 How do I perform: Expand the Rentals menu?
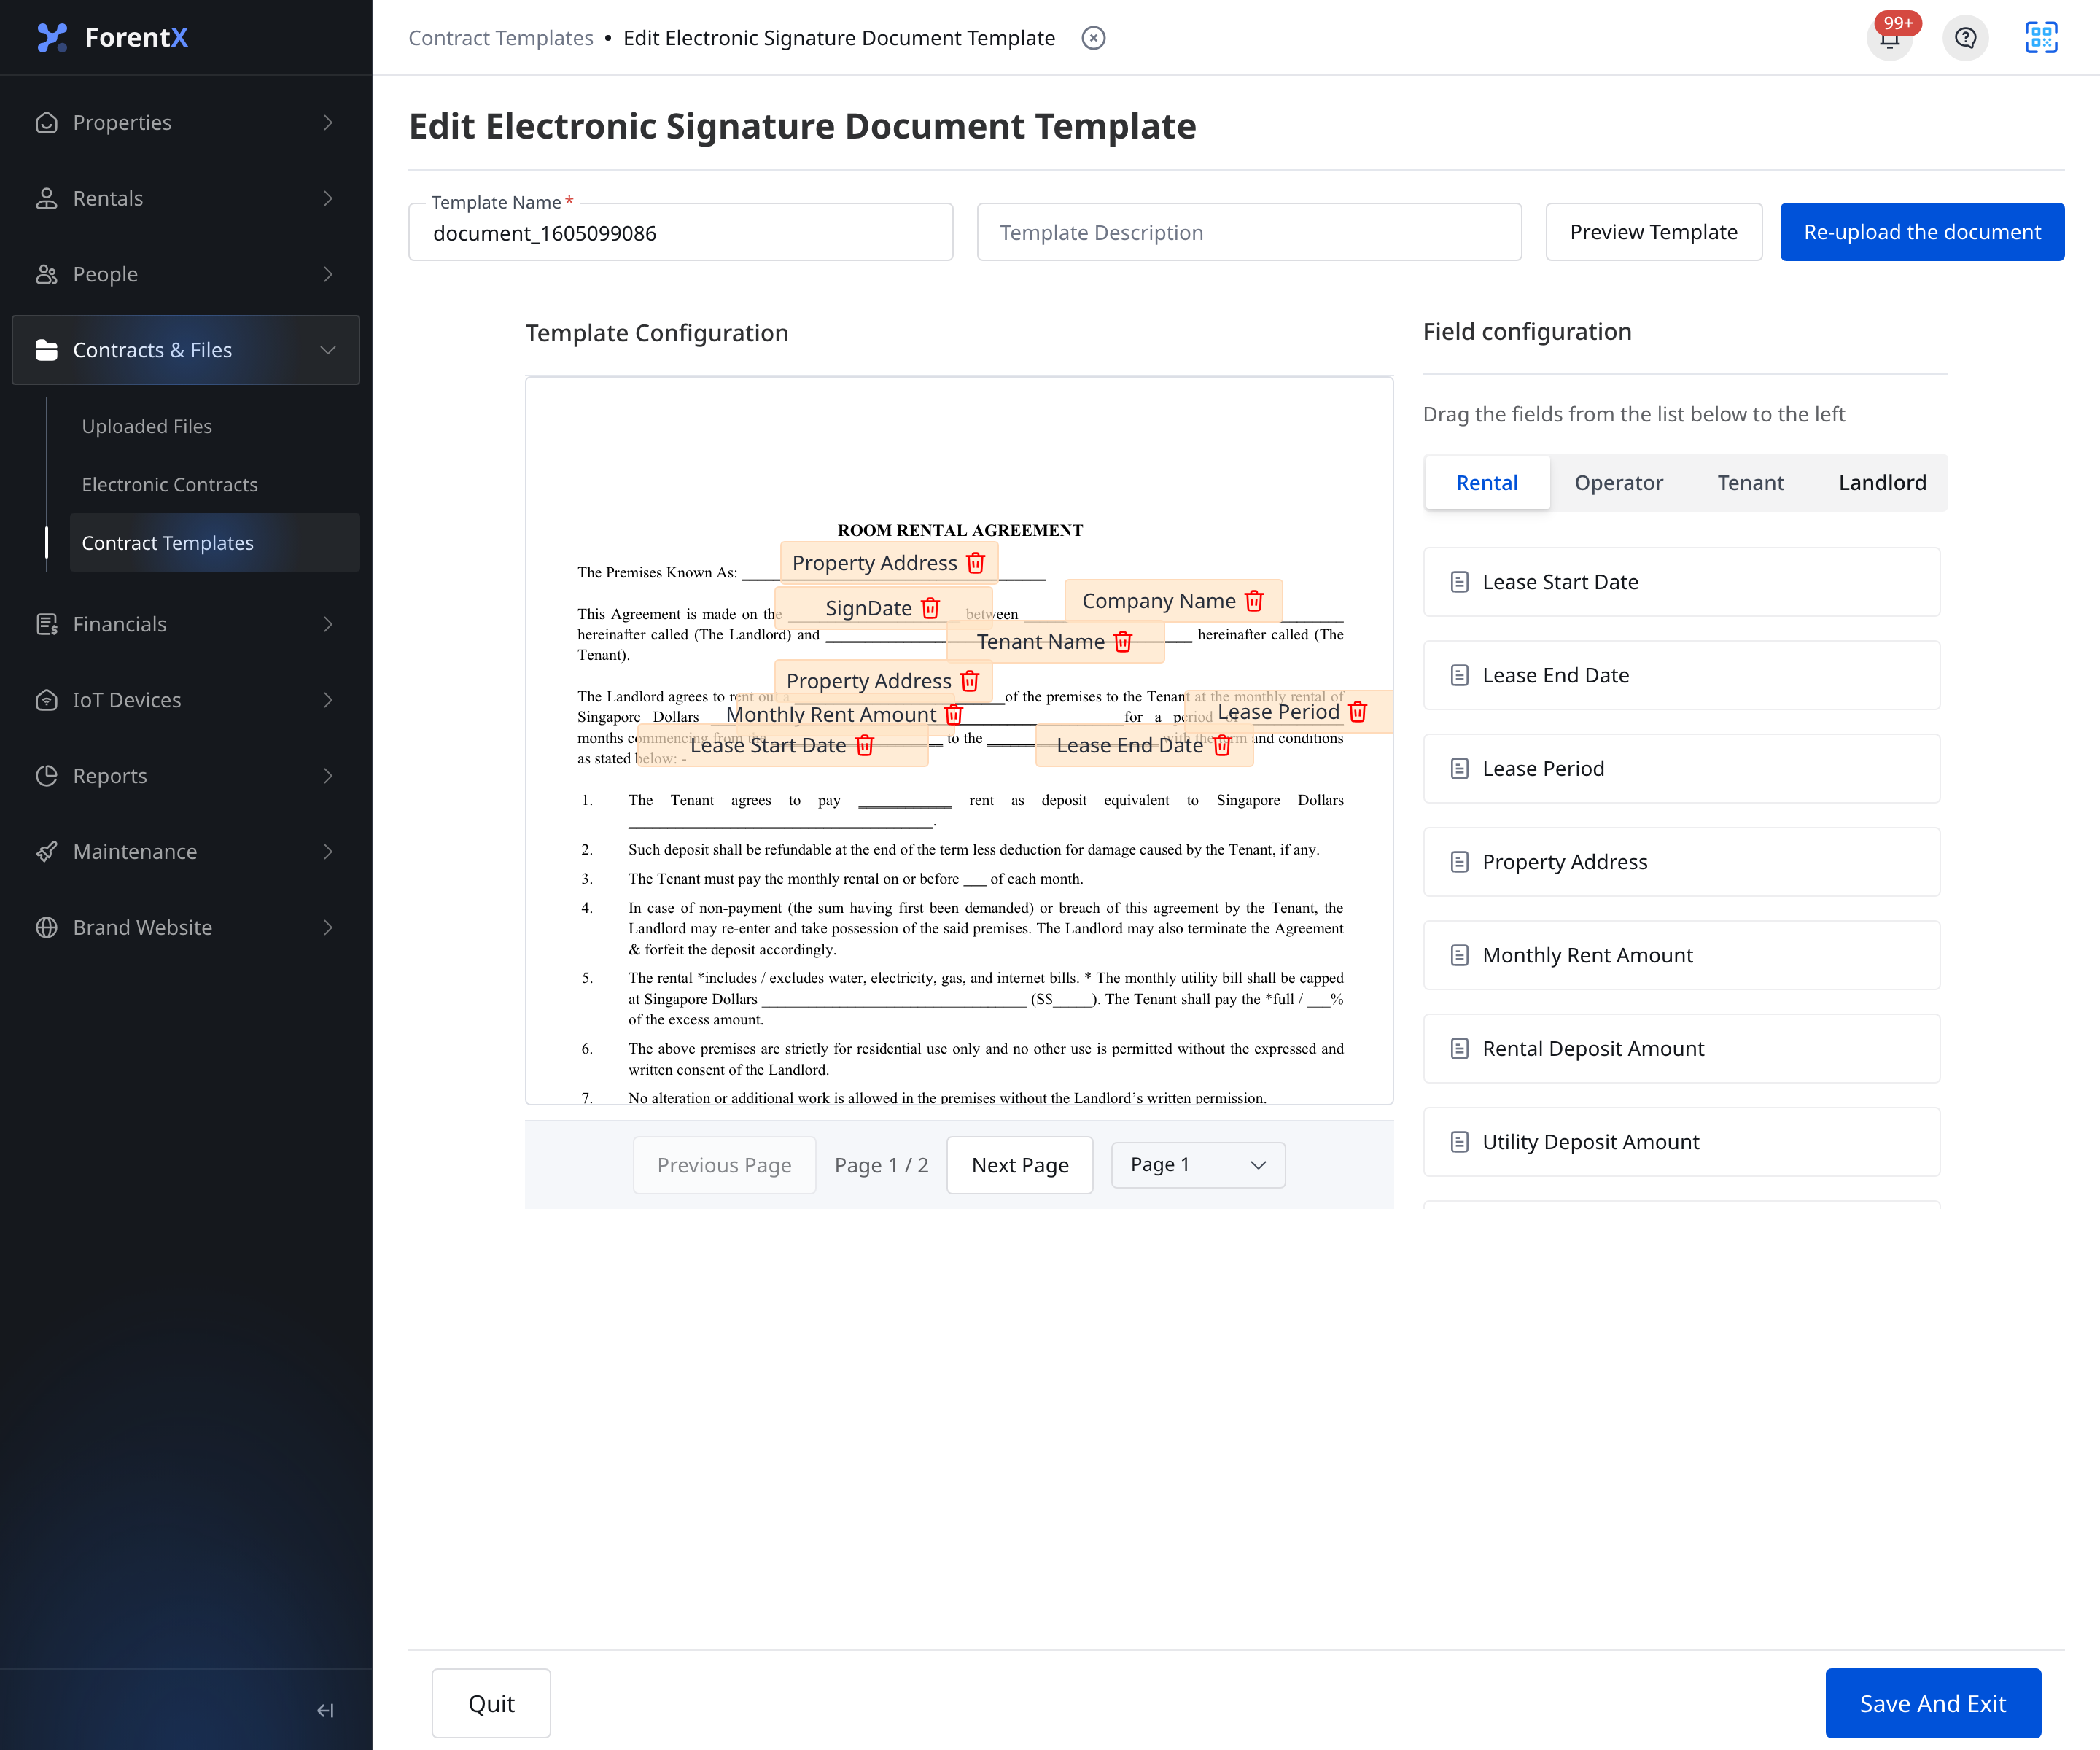(186, 198)
